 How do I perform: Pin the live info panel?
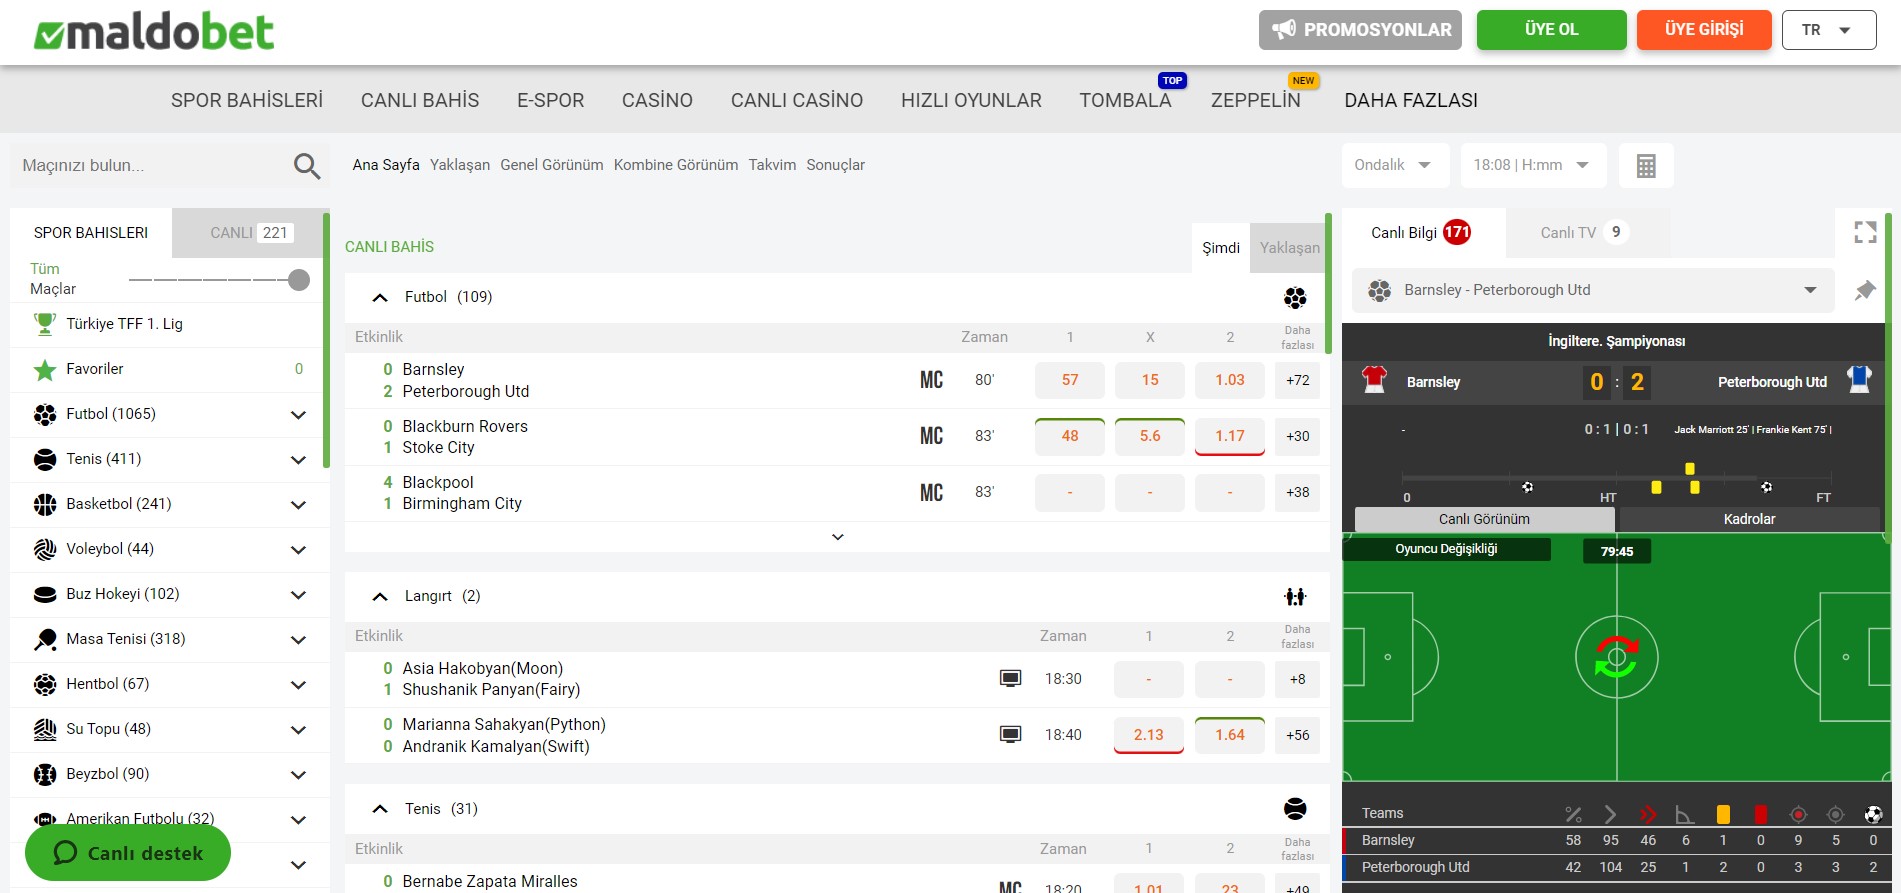point(1864,290)
